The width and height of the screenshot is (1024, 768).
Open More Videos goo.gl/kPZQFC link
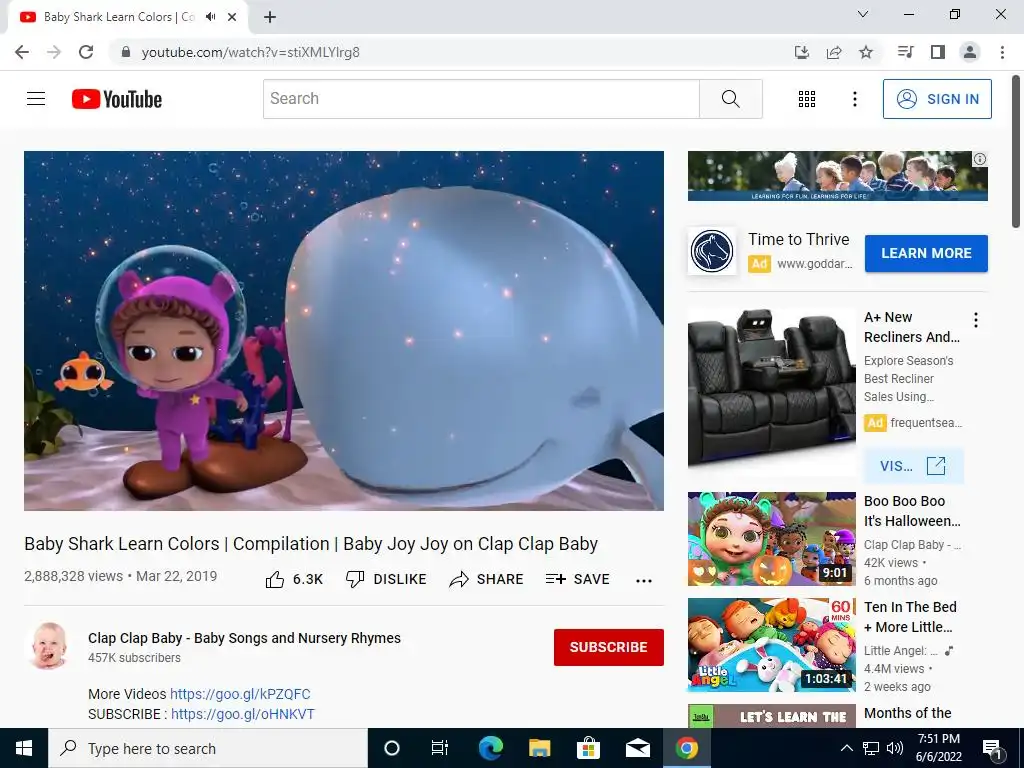pyautogui.click(x=240, y=694)
